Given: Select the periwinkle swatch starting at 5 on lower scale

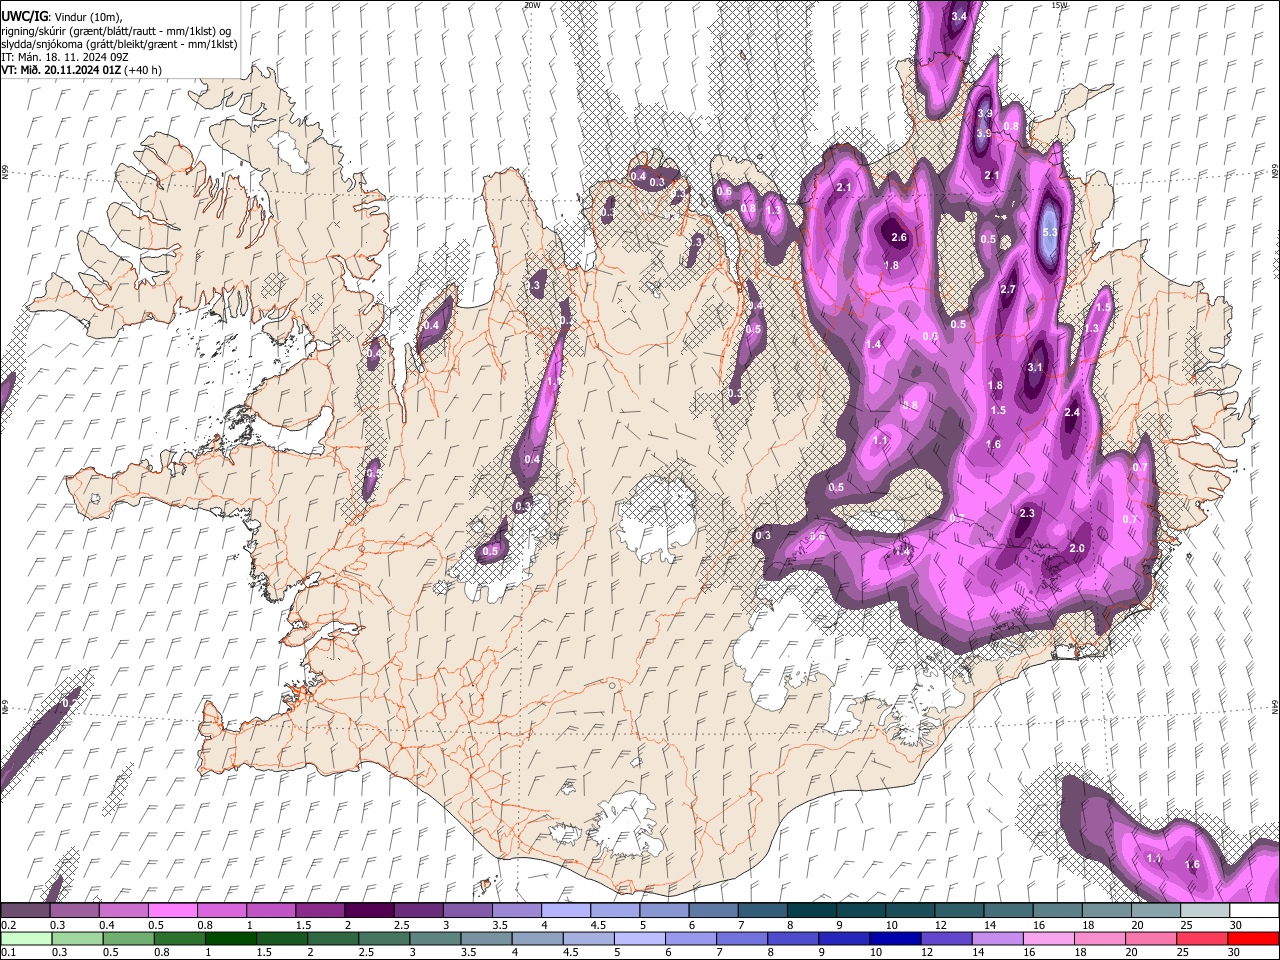Looking at the screenshot, I should tap(639, 938).
